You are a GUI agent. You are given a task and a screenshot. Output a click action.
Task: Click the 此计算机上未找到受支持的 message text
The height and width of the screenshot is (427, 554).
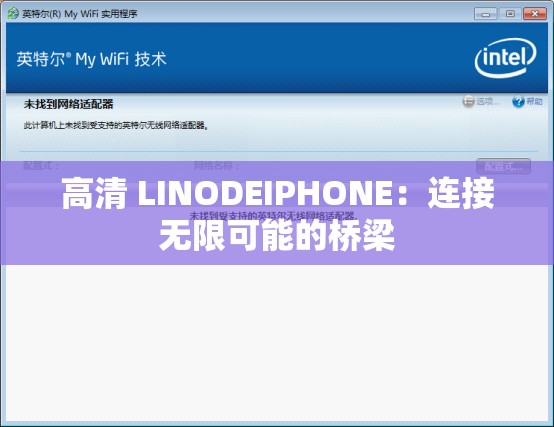[x=115, y=125]
